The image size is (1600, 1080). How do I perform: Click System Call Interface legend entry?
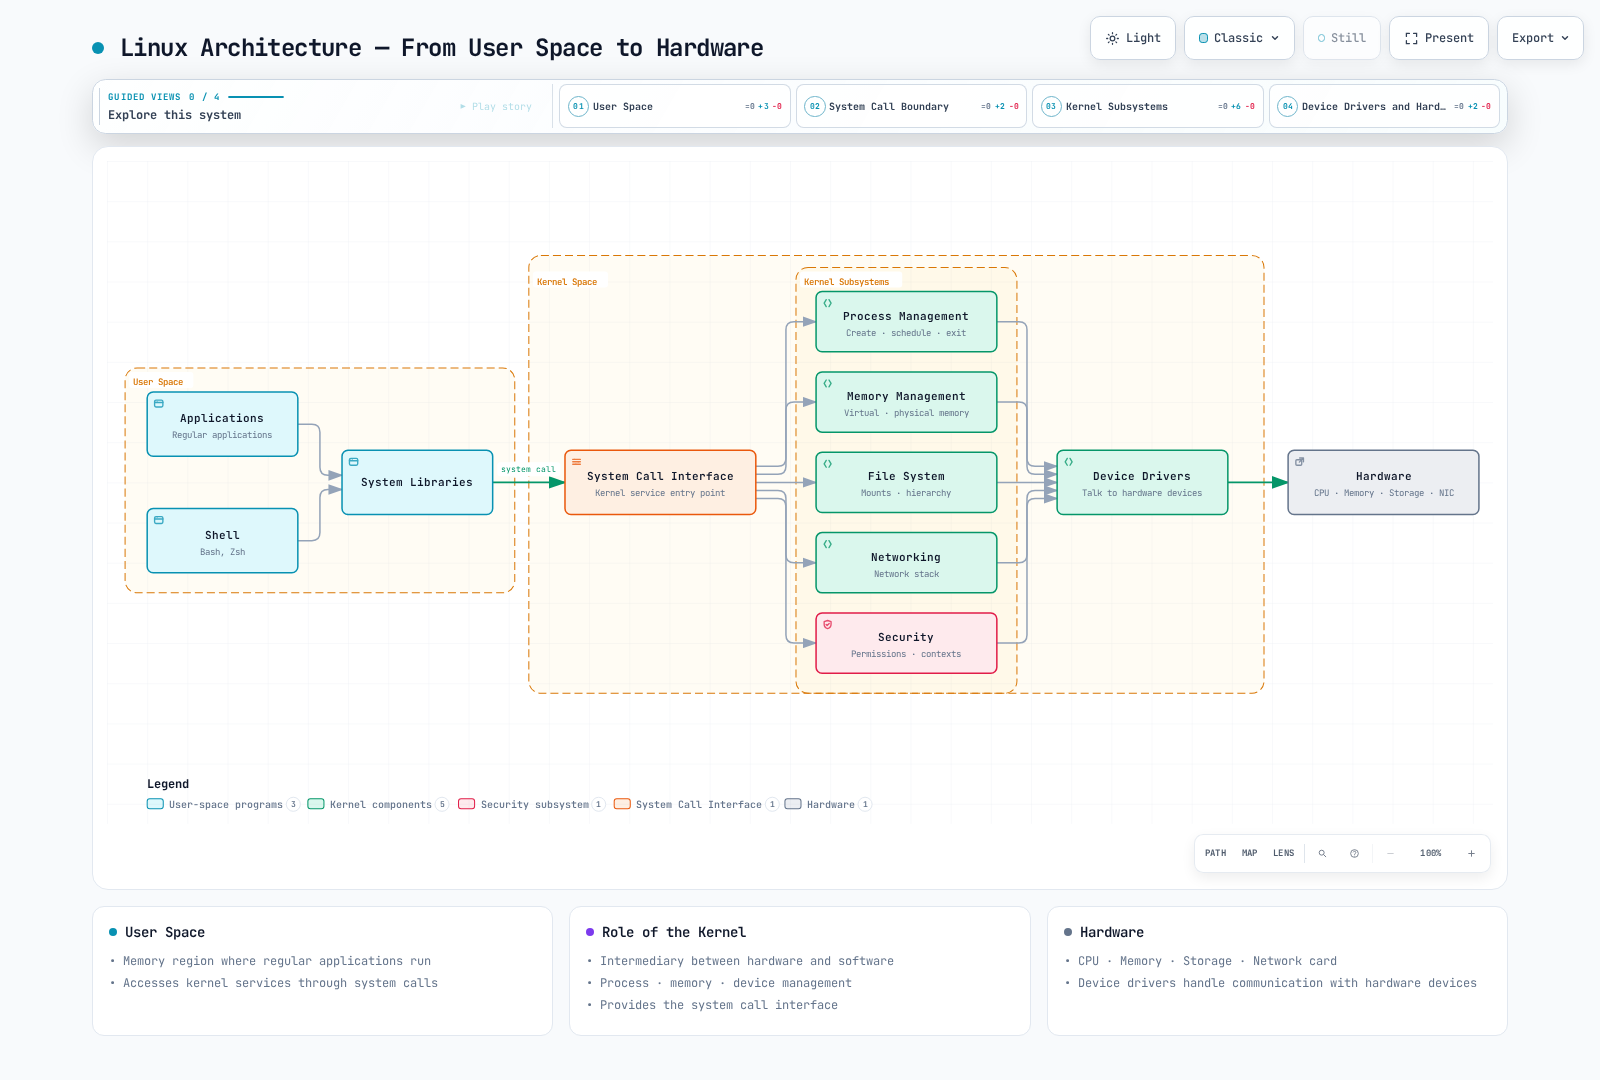point(696,804)
